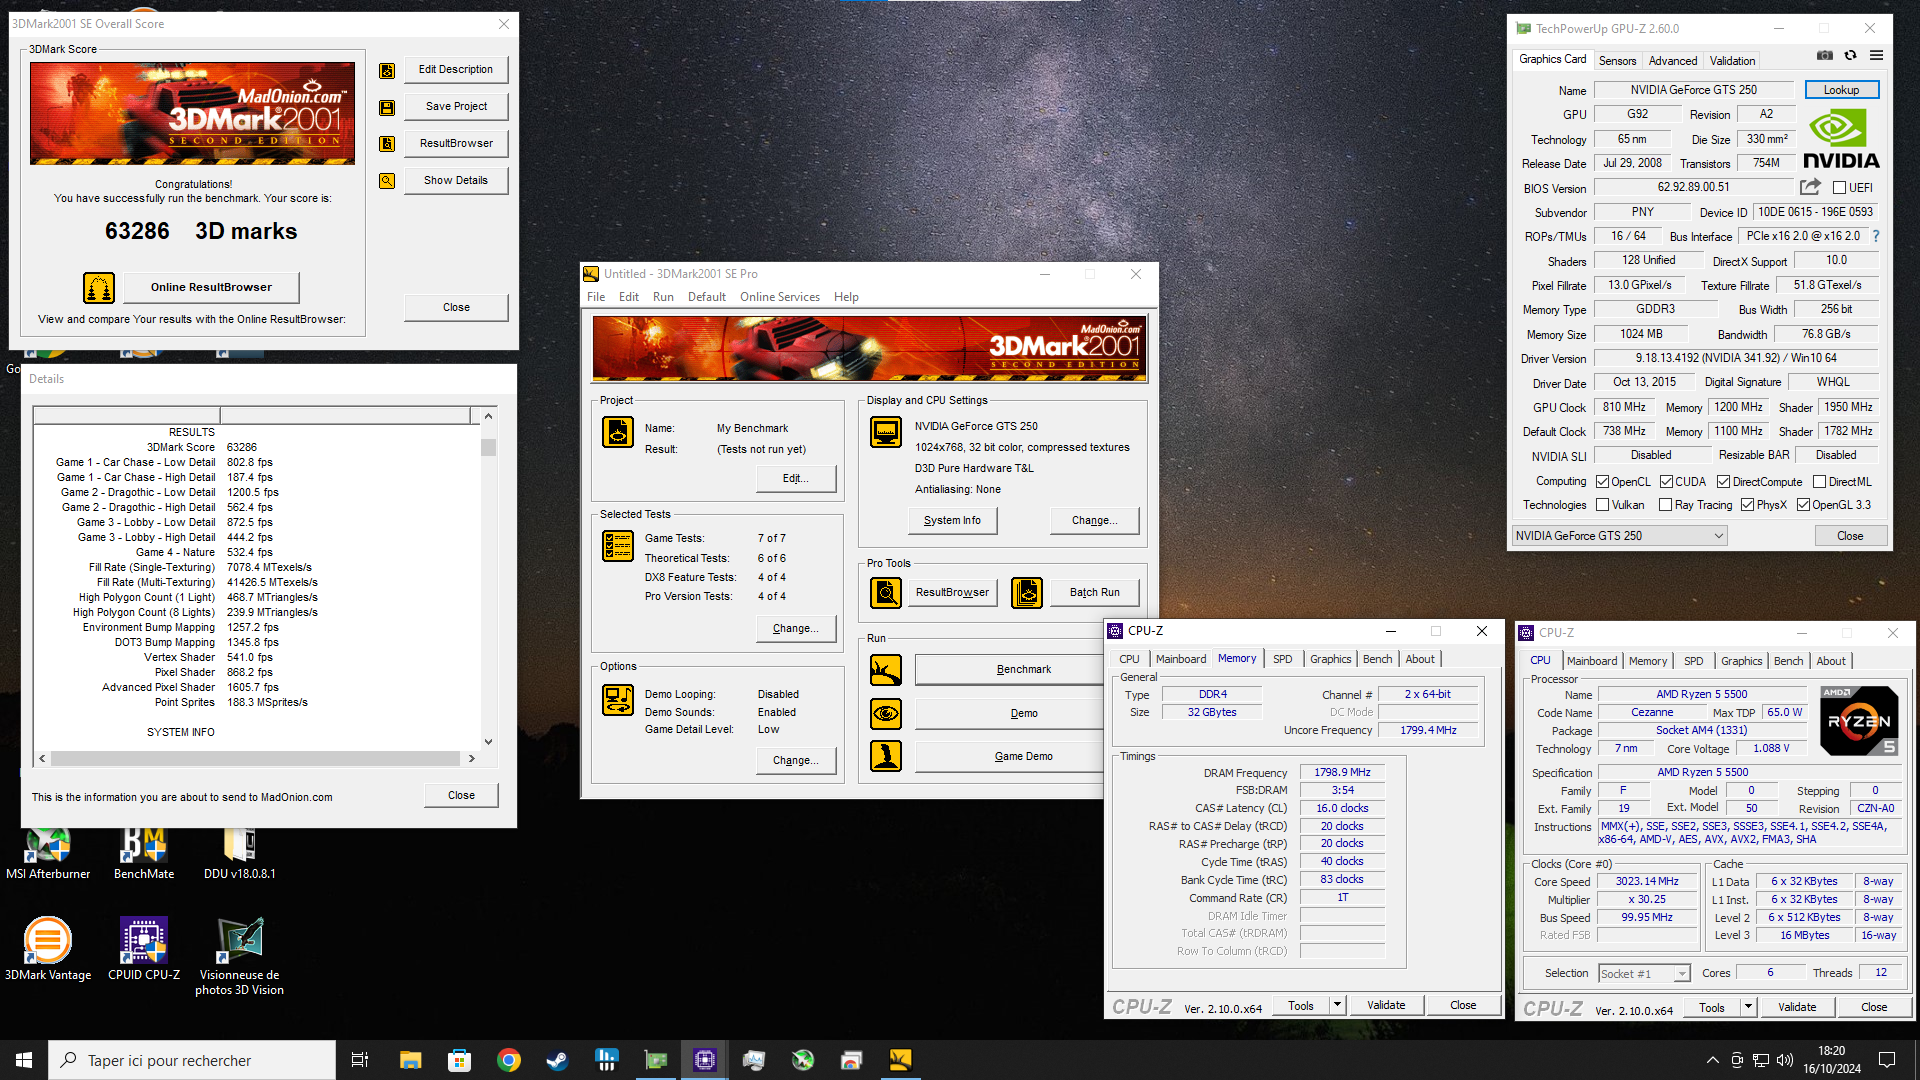Toggle the Vulkan checkbox

(1602, 505)
